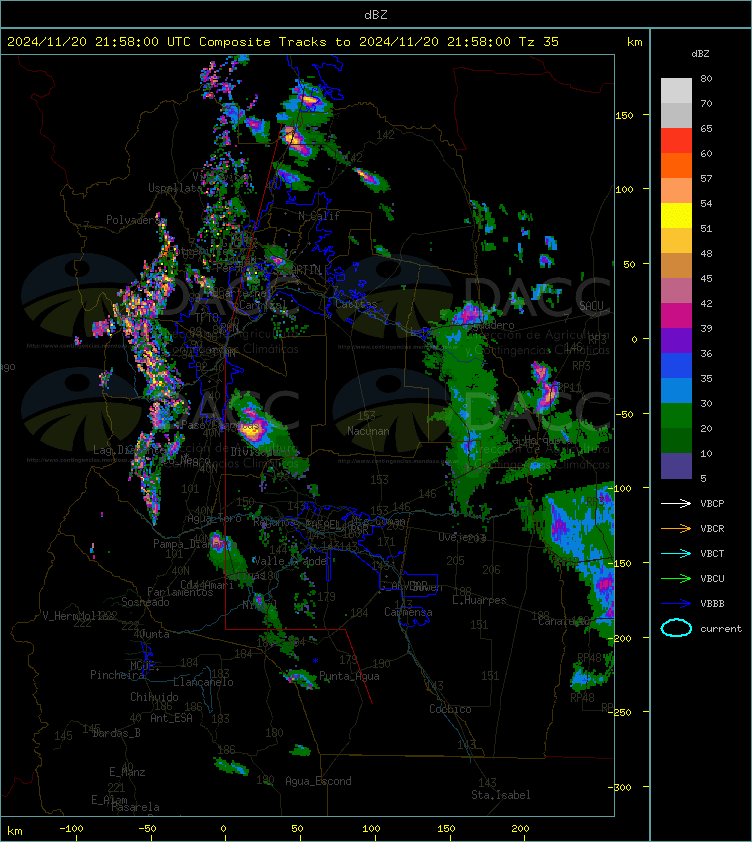752x842 pixels.
Task: Select the light blue 30–35 dBZ swatch
Action: click(x=676, y=390)
